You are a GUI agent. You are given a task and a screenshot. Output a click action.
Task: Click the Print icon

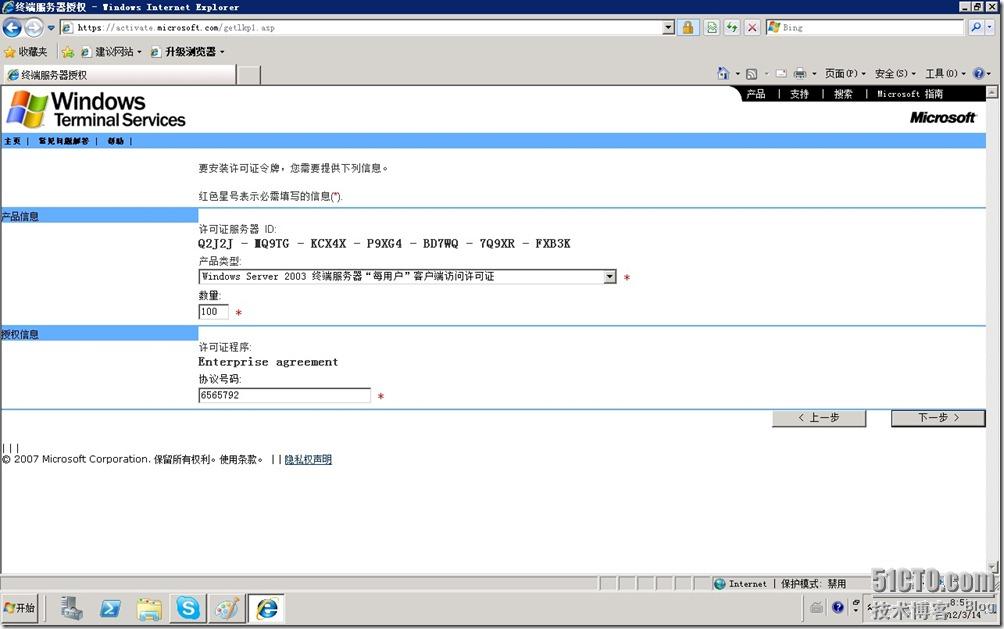click(x=800, y=74)
